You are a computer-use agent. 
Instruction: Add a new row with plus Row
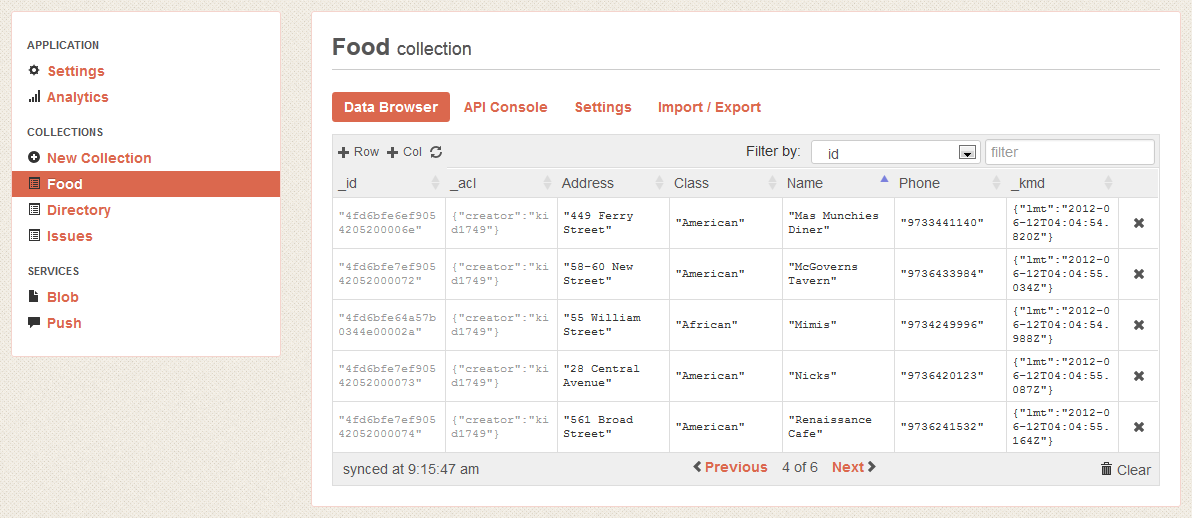point(358,152)
